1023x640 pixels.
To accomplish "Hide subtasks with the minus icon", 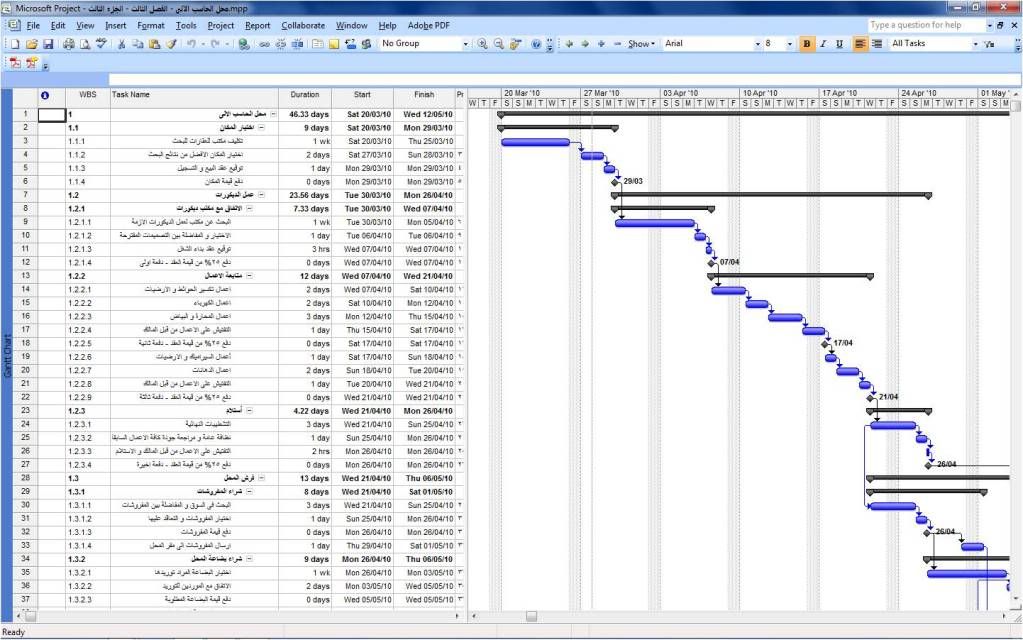I will pos(617,44).
